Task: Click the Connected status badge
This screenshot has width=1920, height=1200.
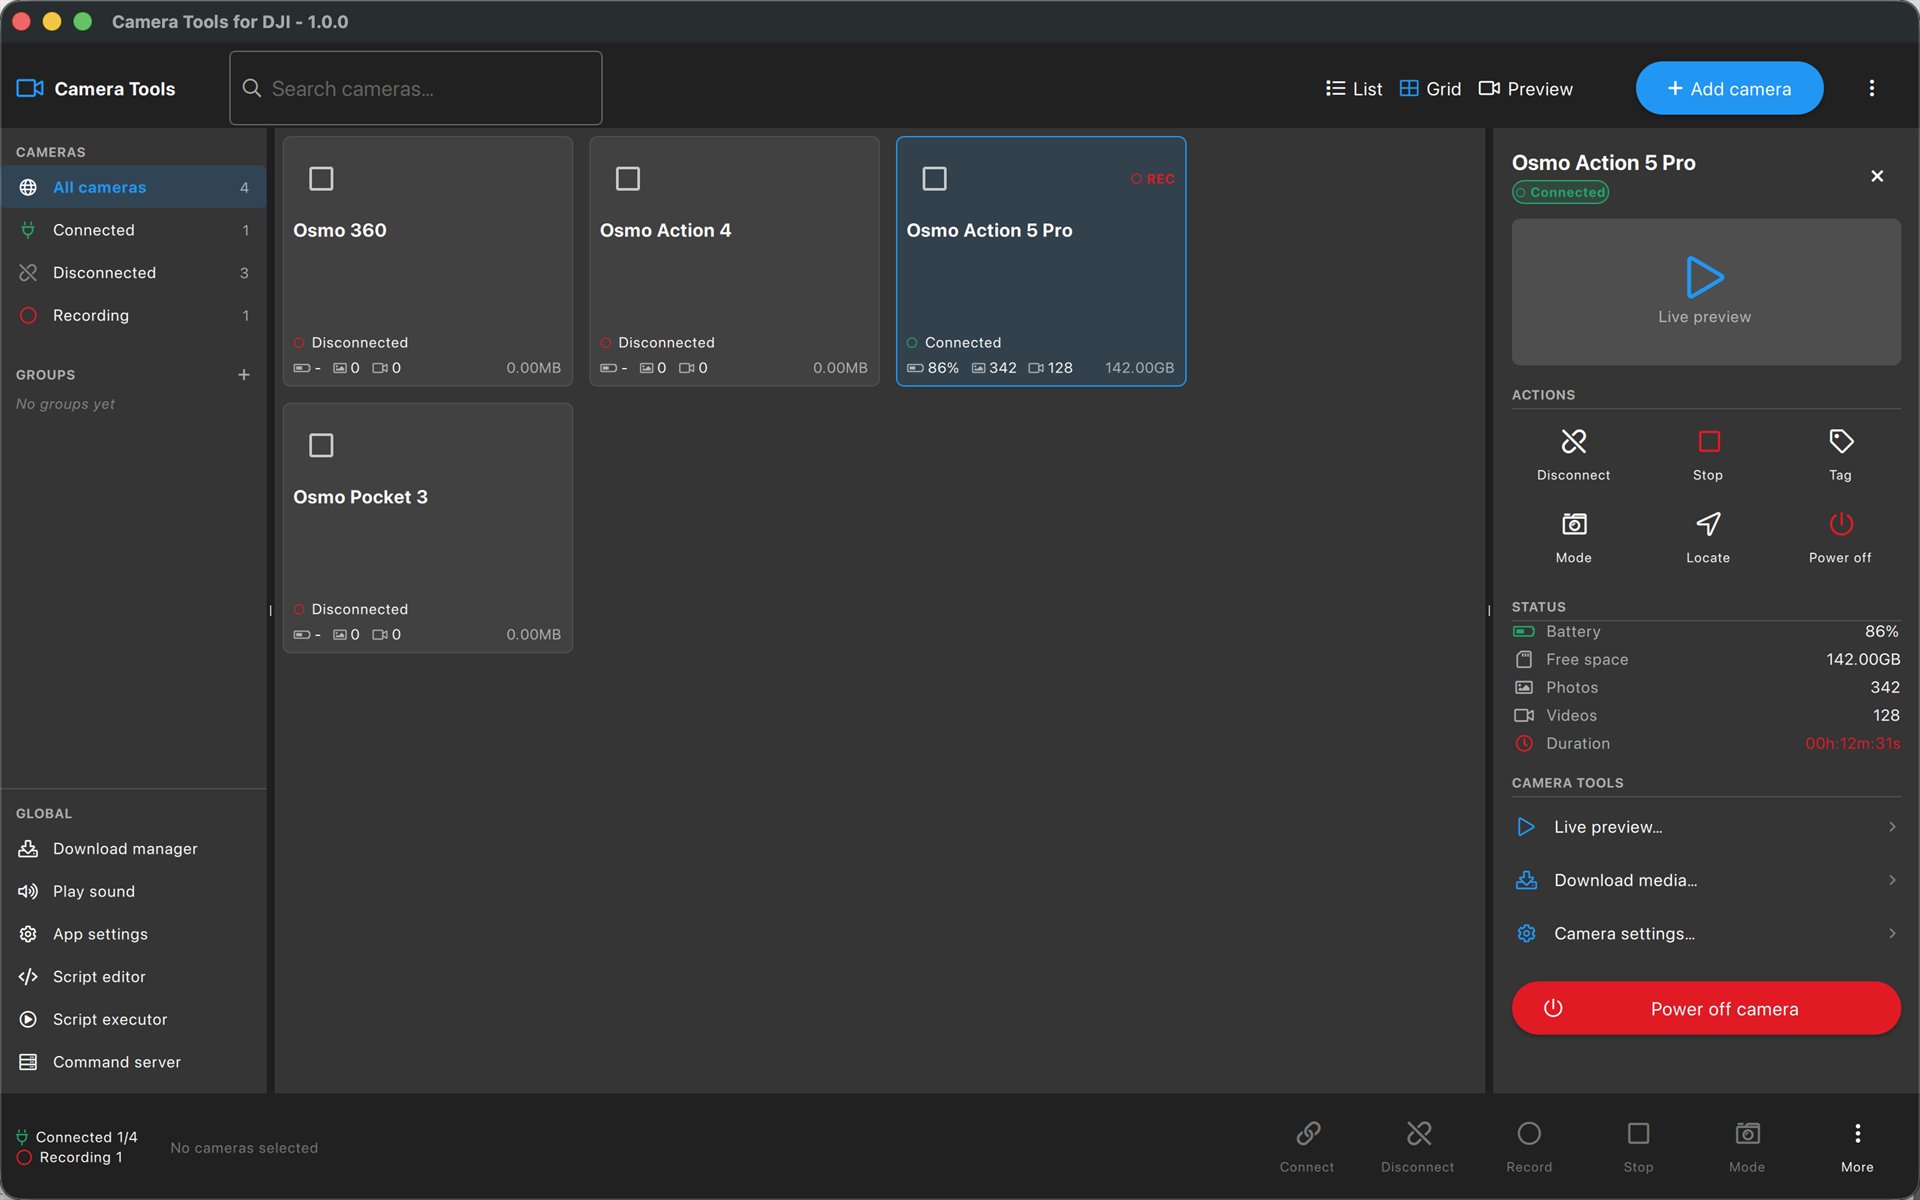Action: coord(1559,192)
